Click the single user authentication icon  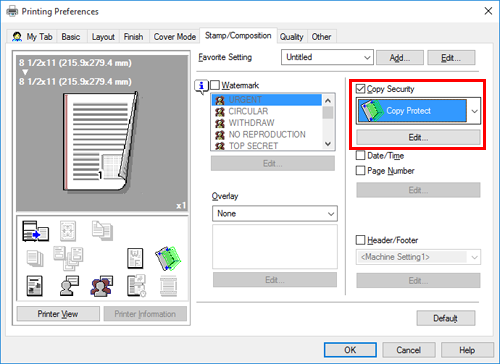(69, 286)
